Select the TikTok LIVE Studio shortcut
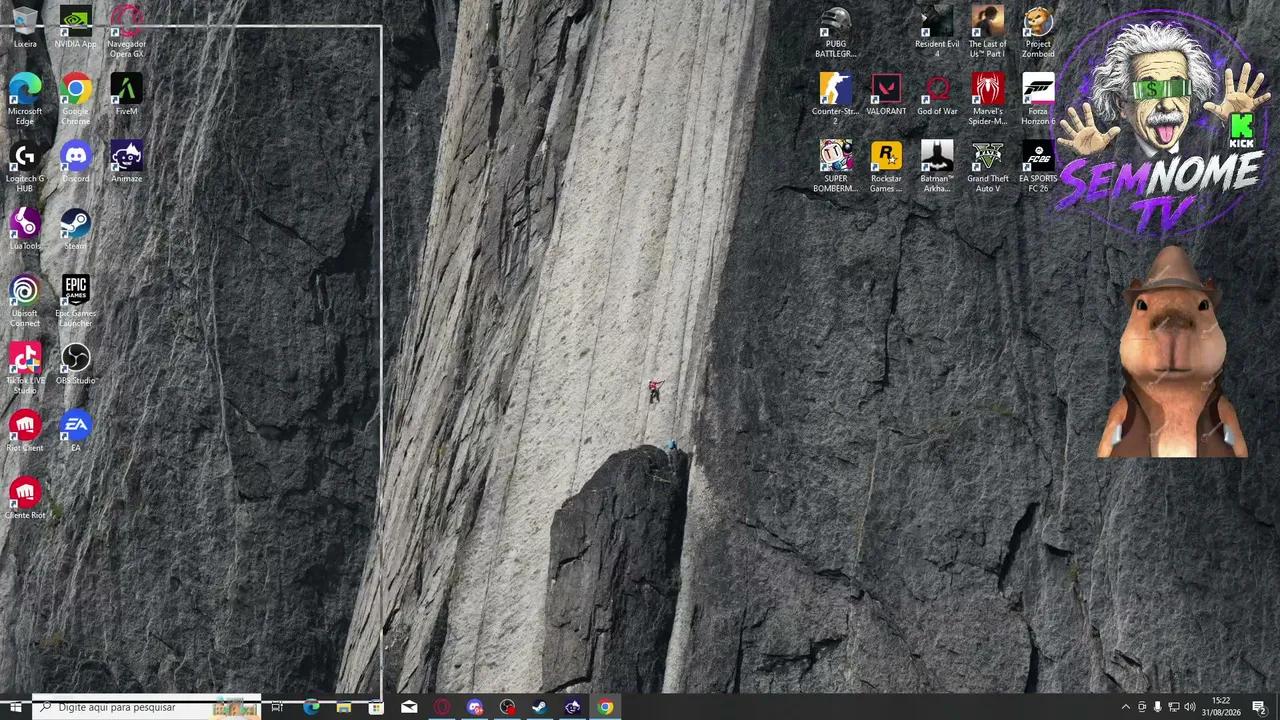This screenshot has height=720, width=1280. point(25,368)
